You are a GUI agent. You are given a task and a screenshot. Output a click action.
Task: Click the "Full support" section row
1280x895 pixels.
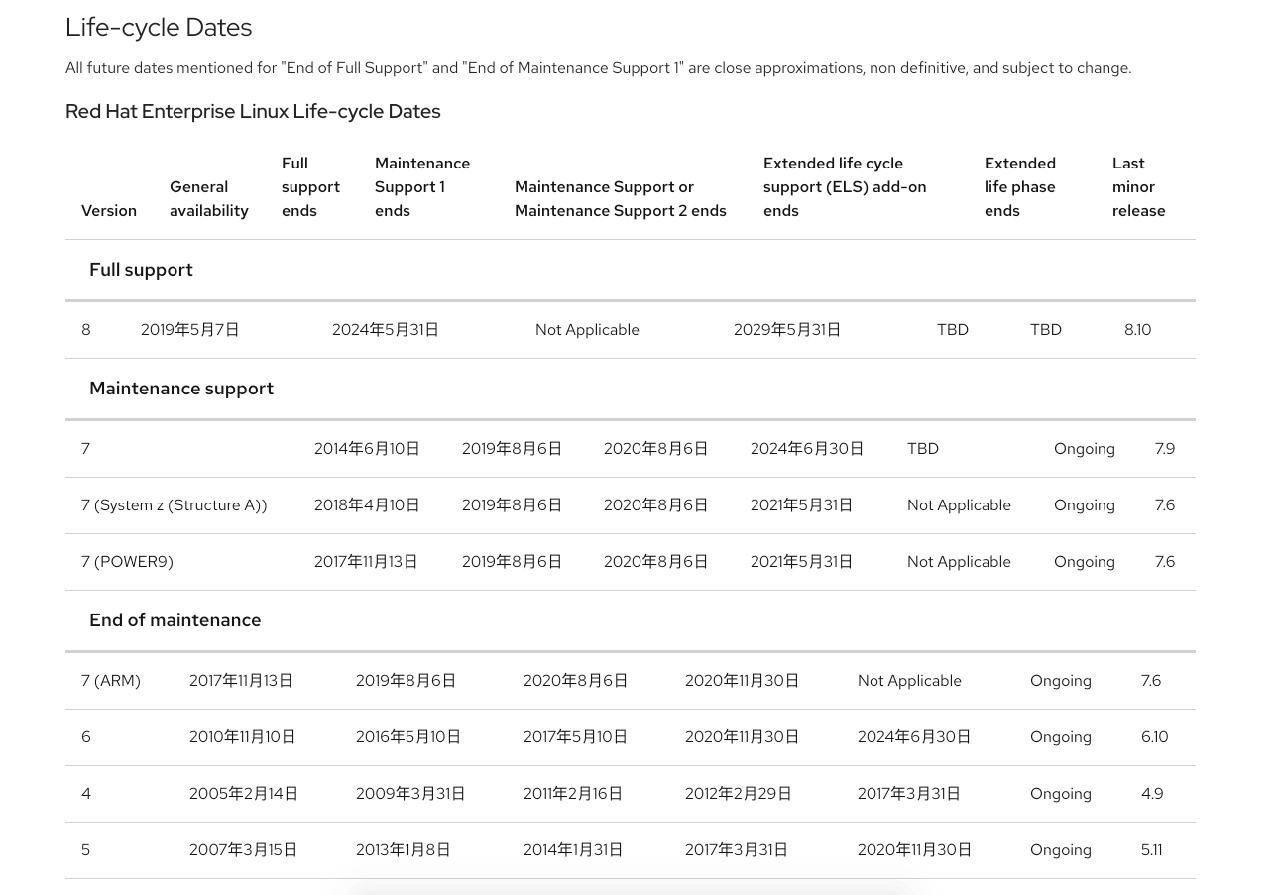coord(141,270)
